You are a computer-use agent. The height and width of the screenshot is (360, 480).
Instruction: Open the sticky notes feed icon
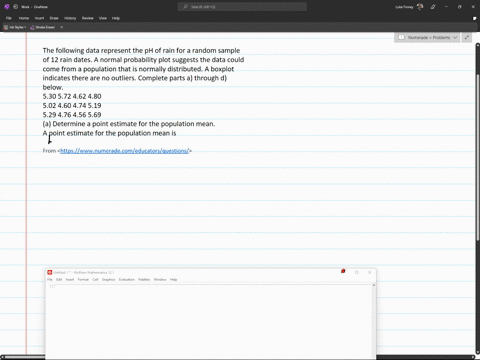[x=474, y=18]
